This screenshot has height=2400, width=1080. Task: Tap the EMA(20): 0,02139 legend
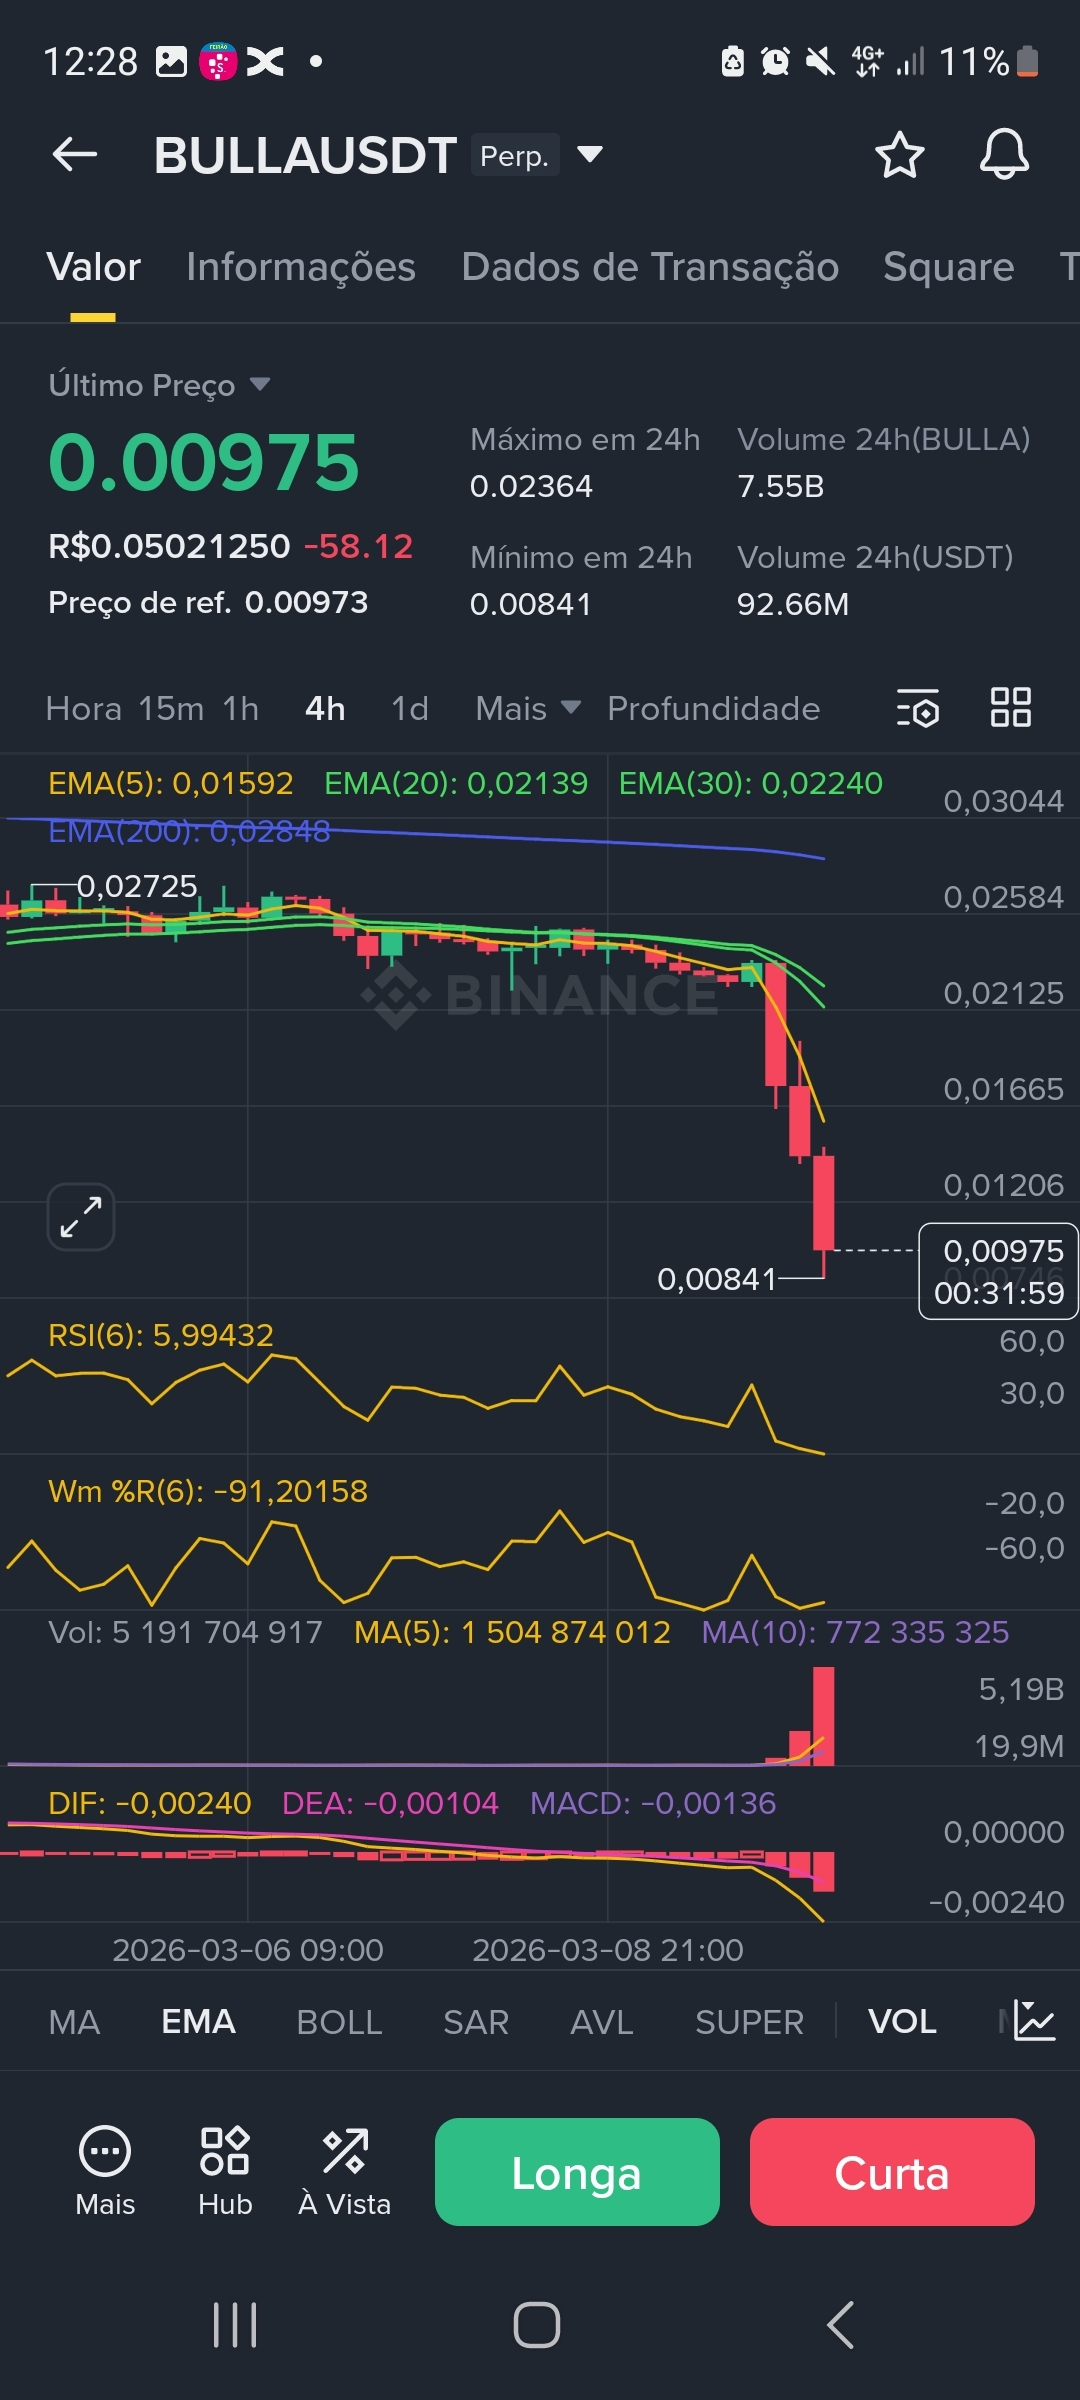[456, 783]
